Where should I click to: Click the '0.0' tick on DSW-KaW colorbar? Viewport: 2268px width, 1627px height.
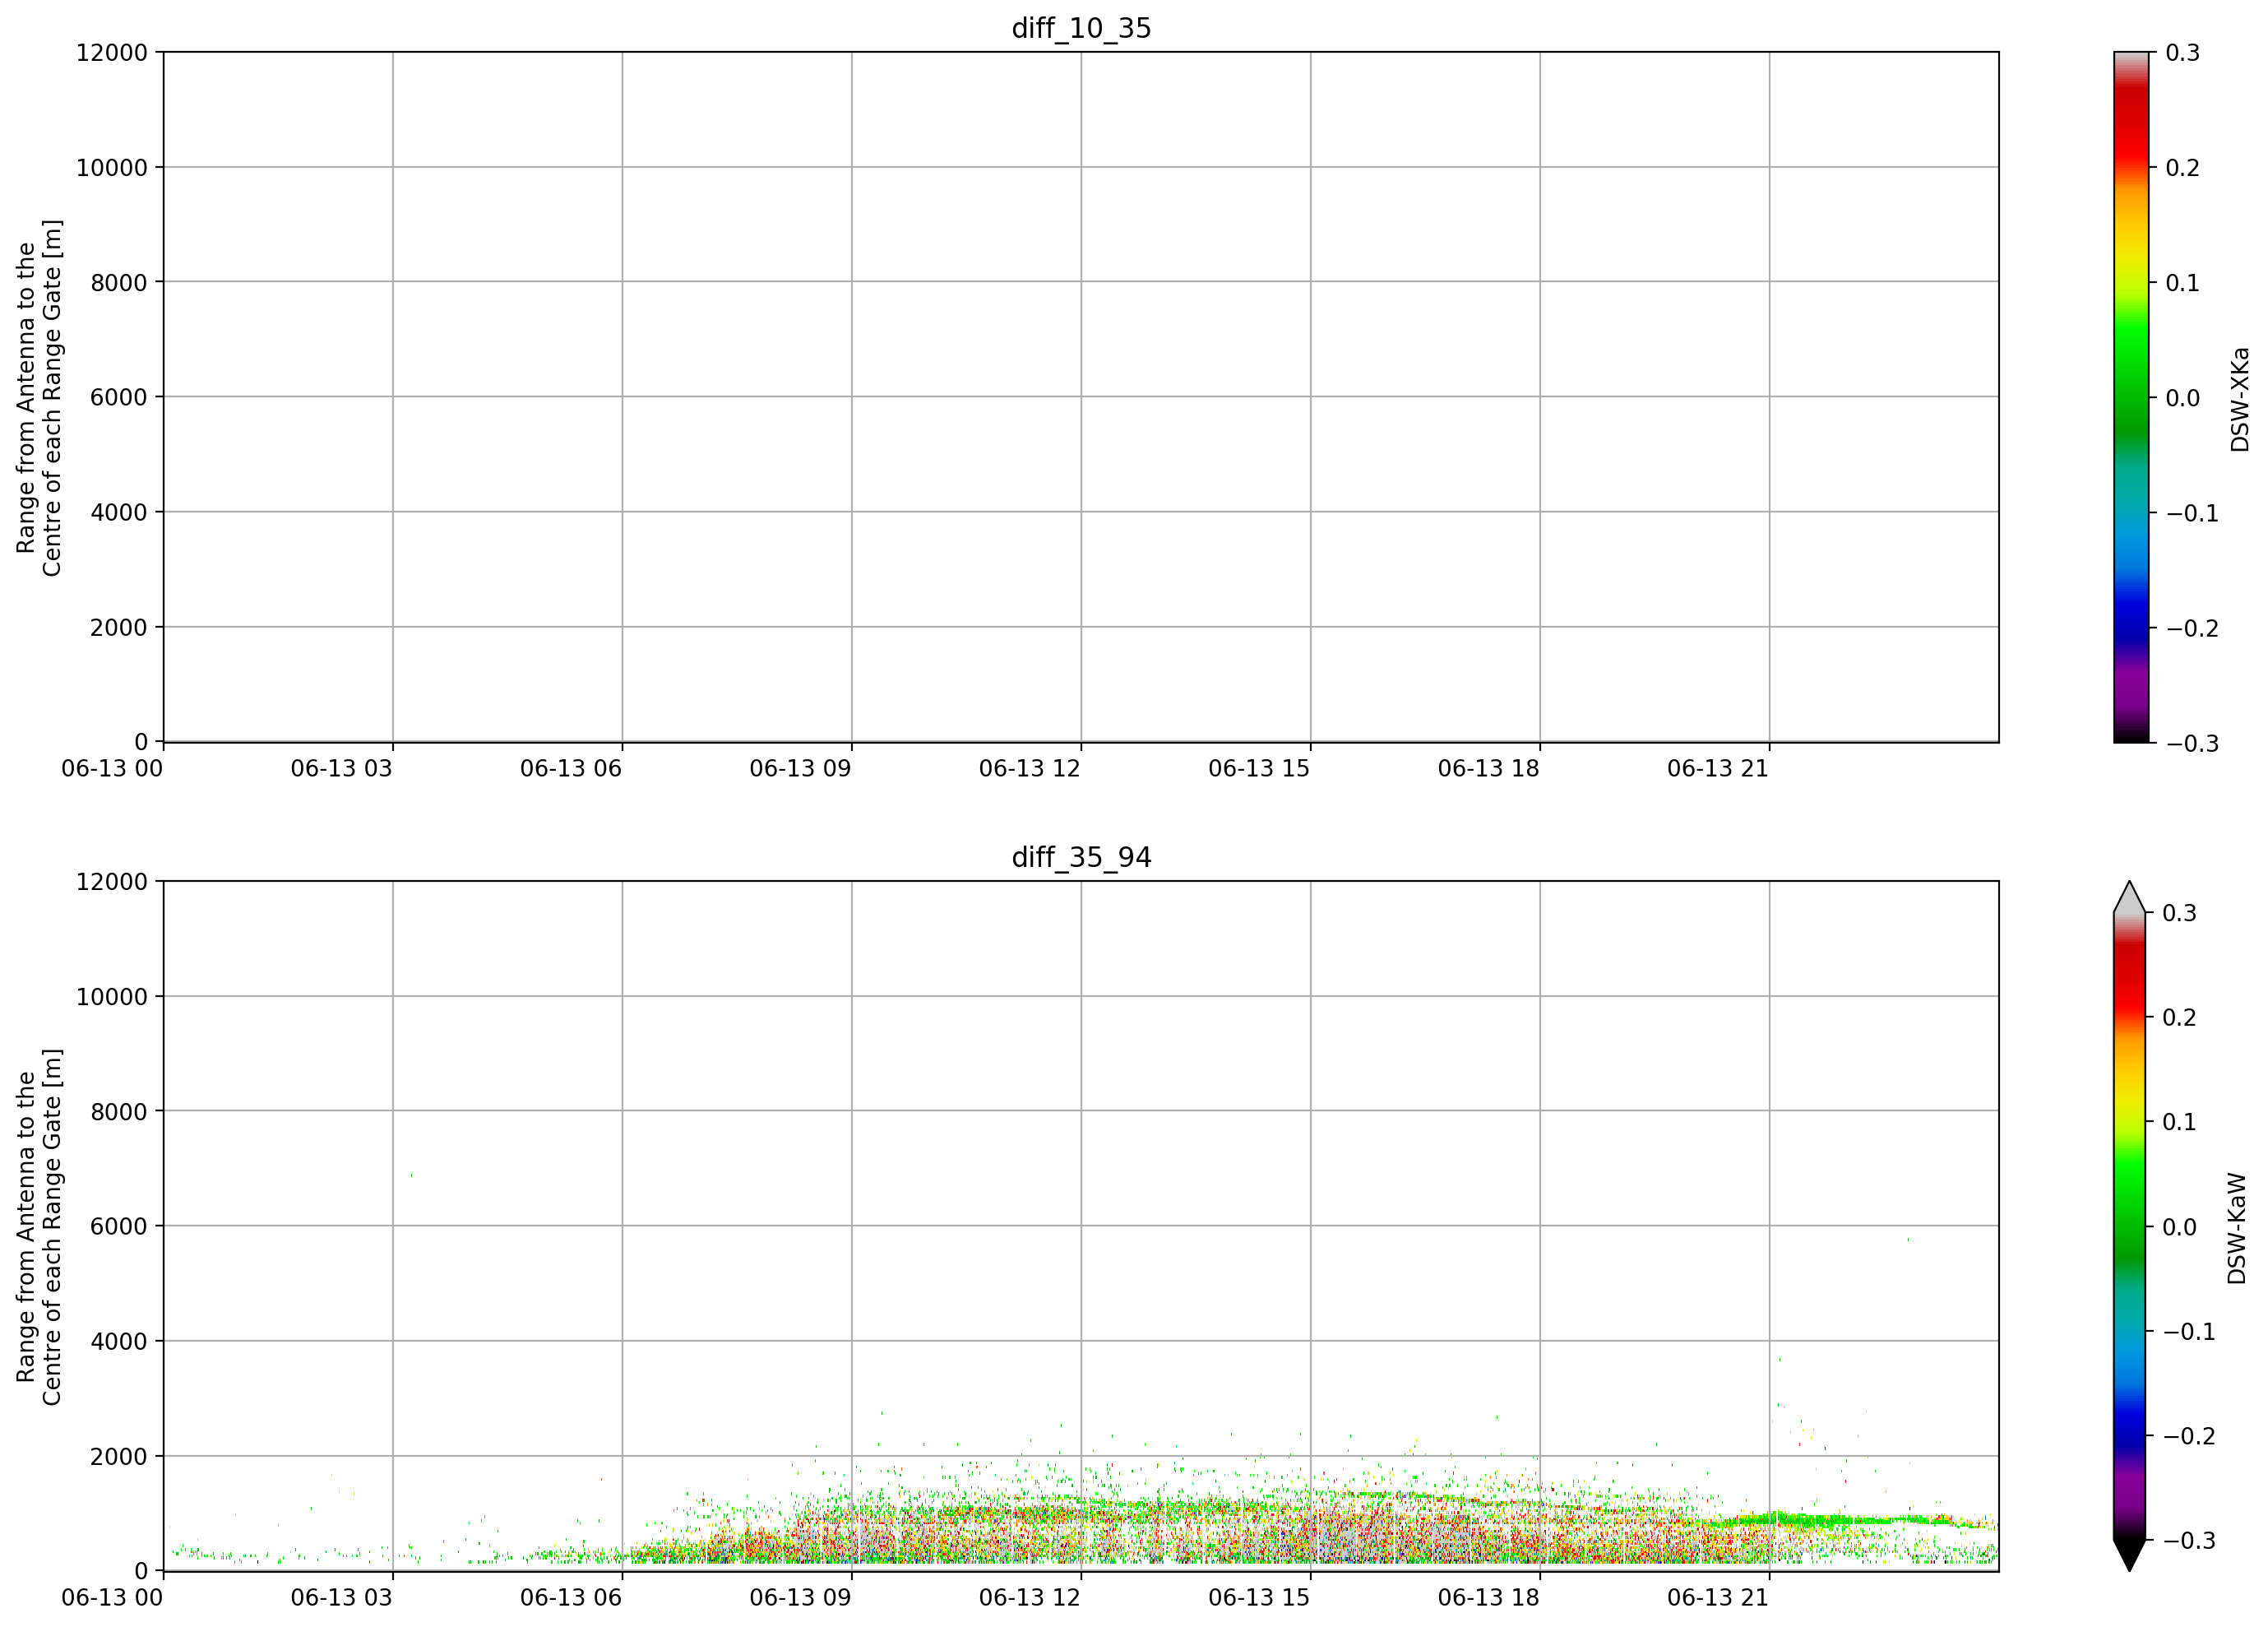(2180, 1226)
